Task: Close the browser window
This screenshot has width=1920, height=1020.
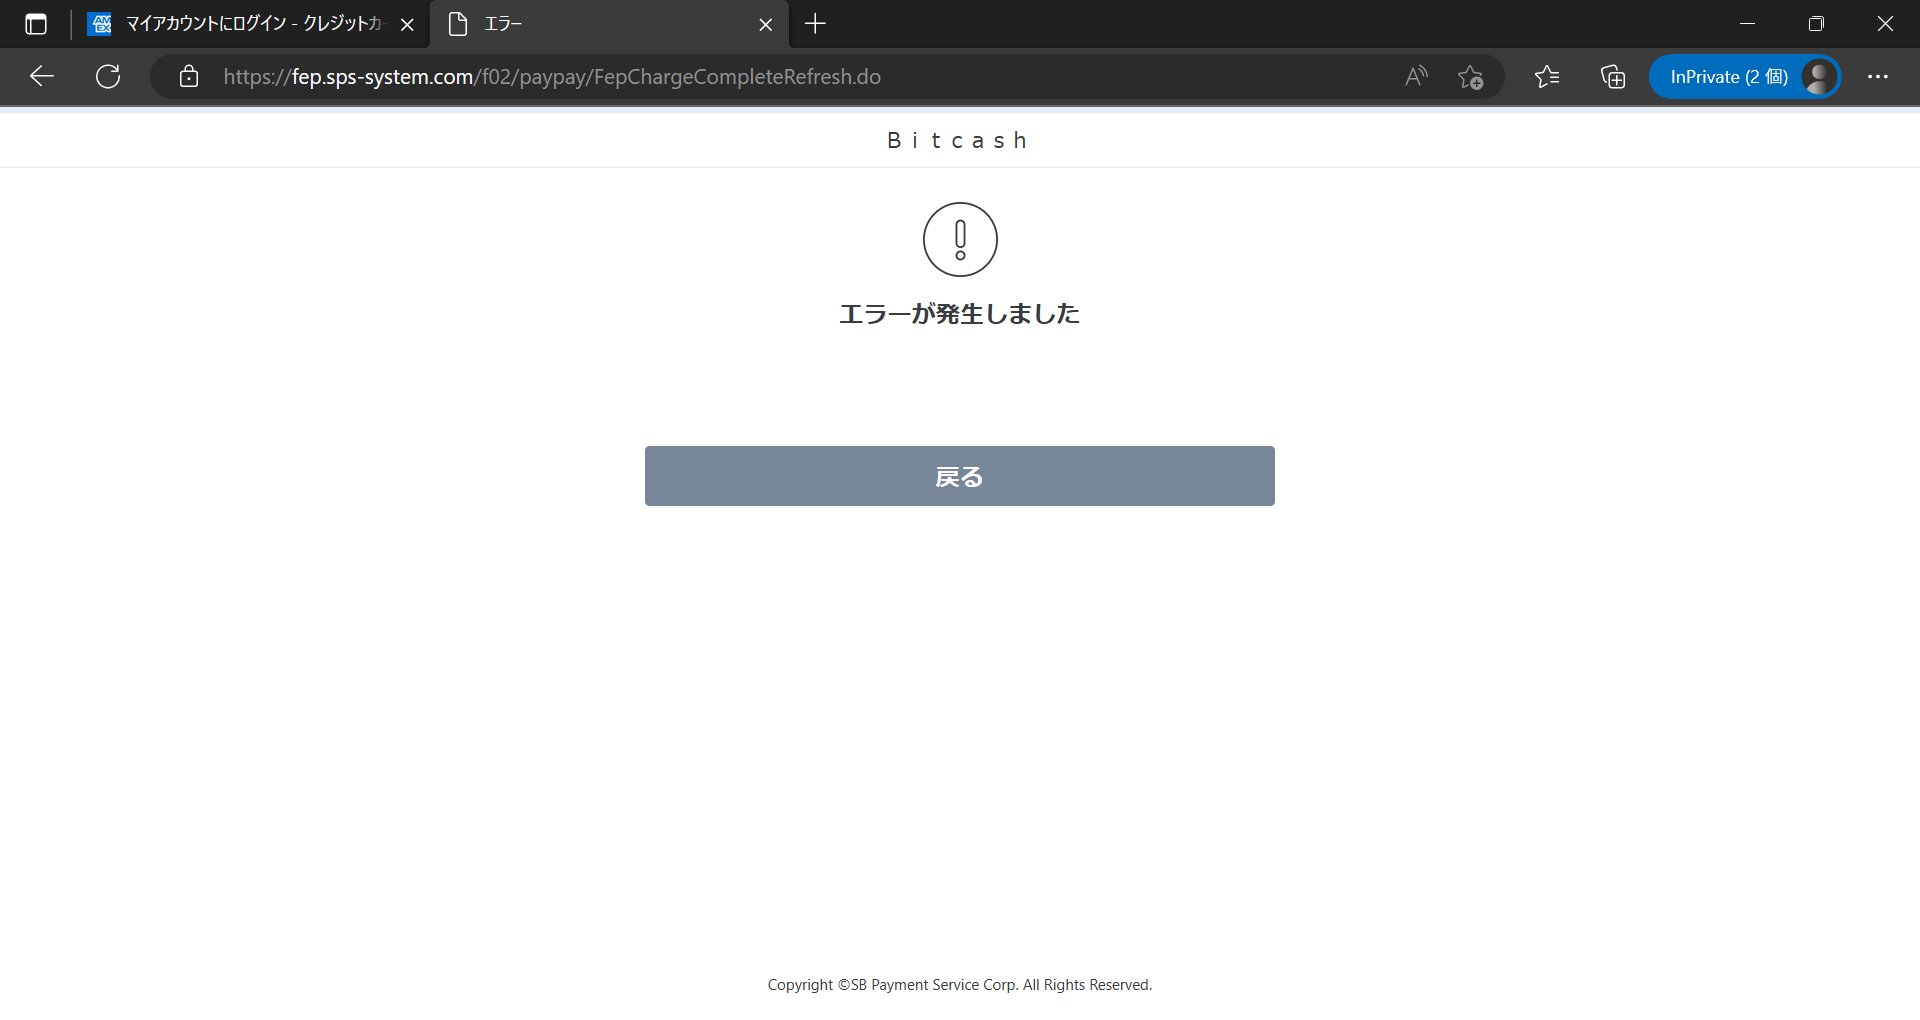Action: click(1885, 24)
